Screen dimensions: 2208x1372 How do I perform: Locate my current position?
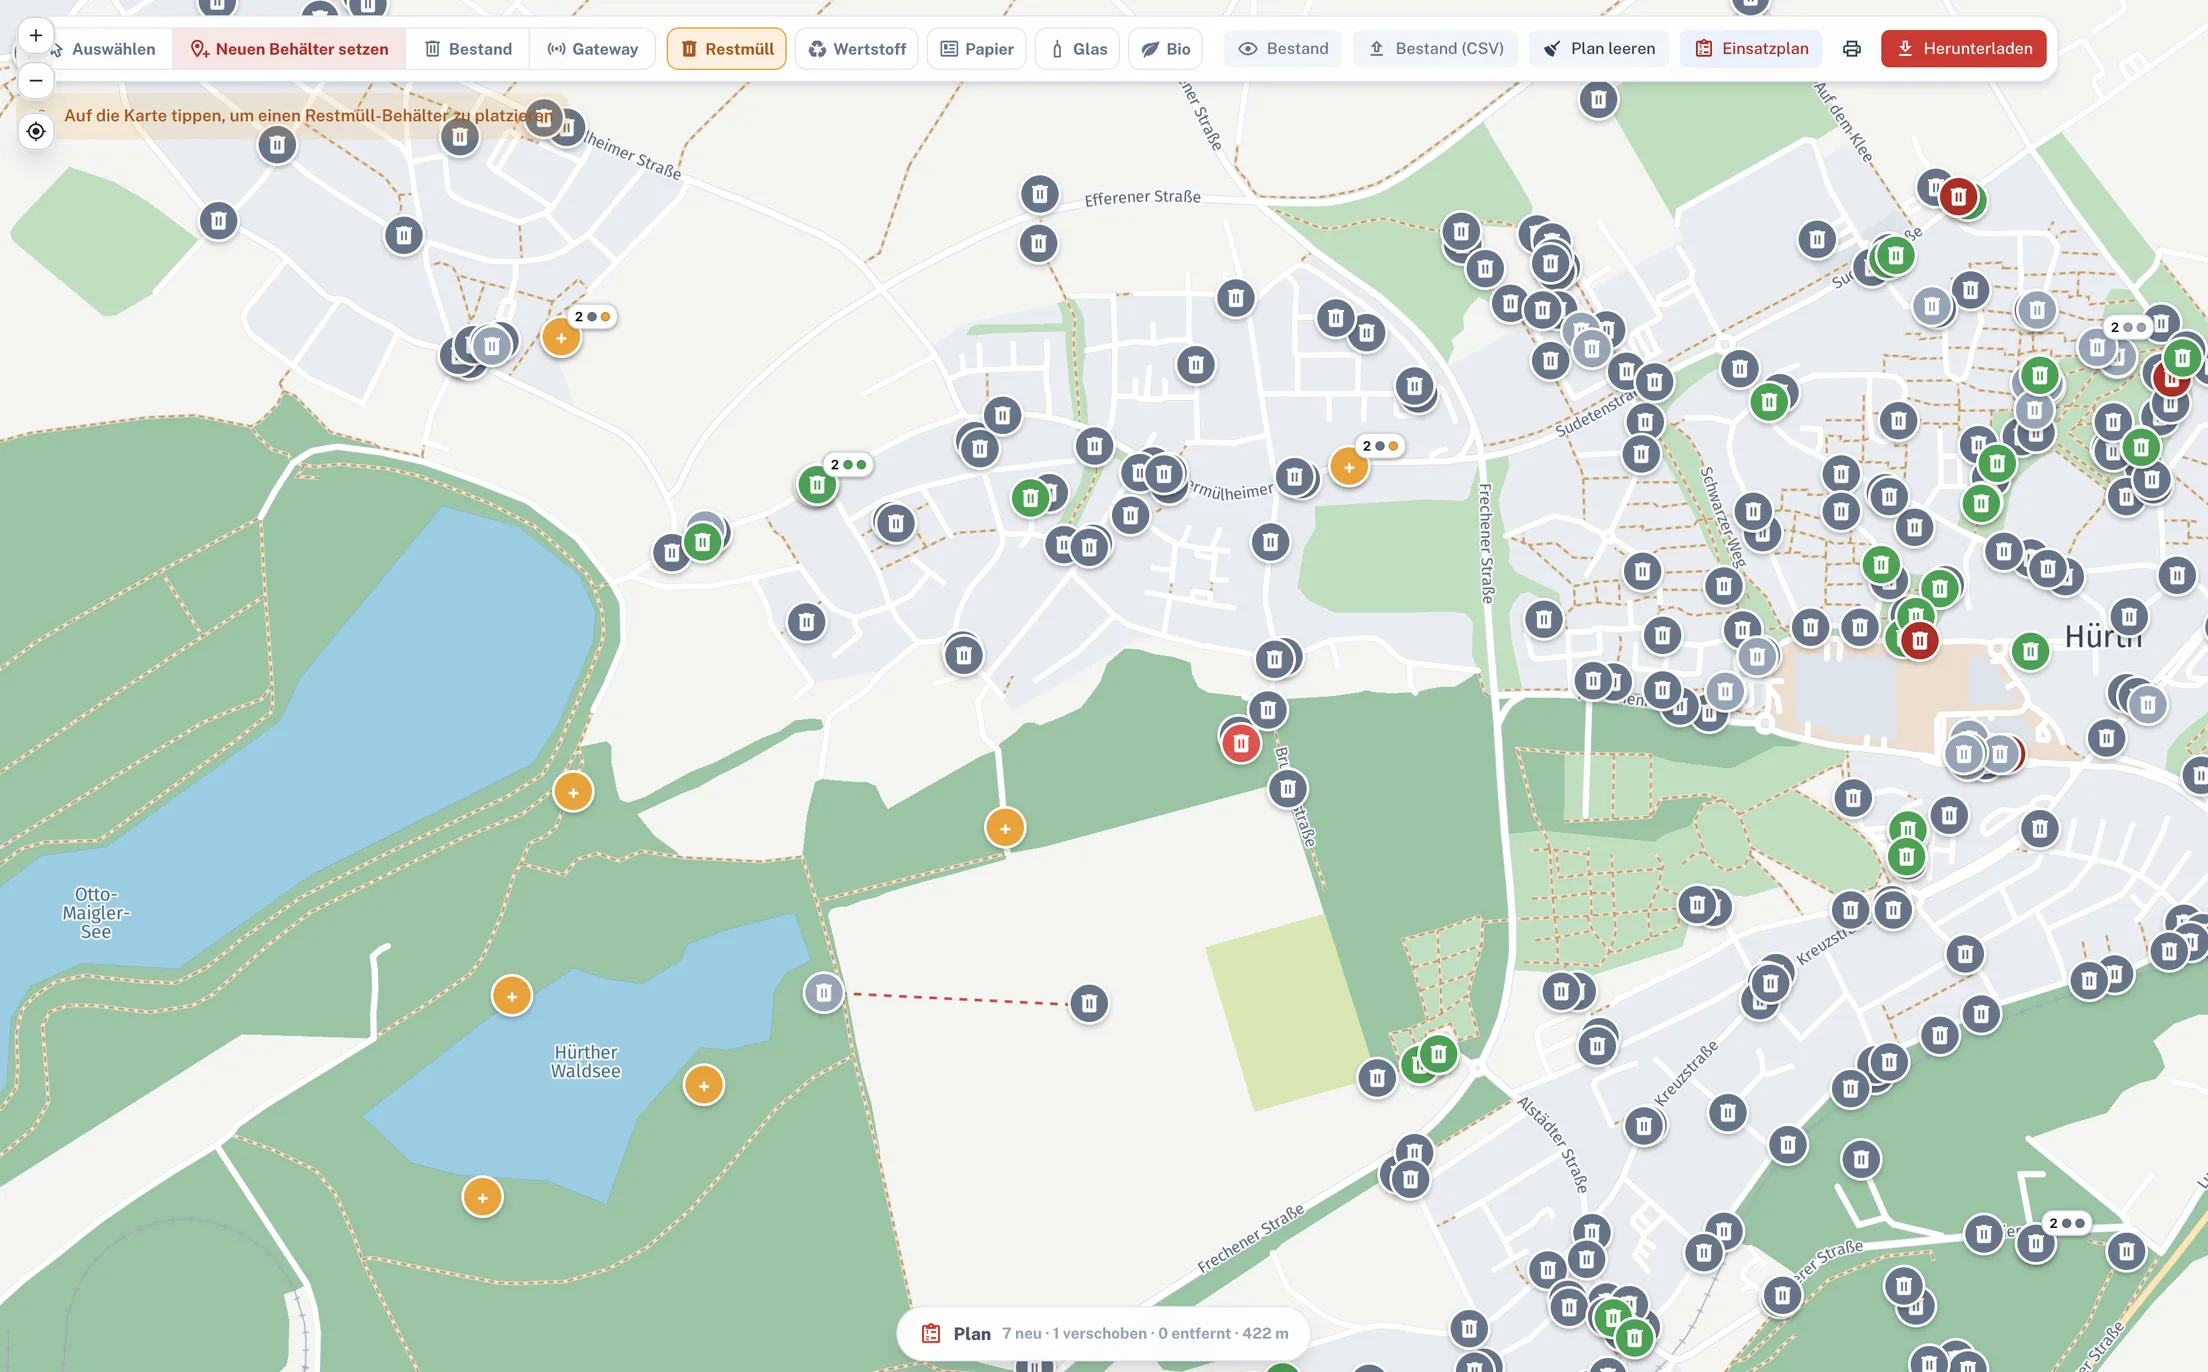point(36,131)
